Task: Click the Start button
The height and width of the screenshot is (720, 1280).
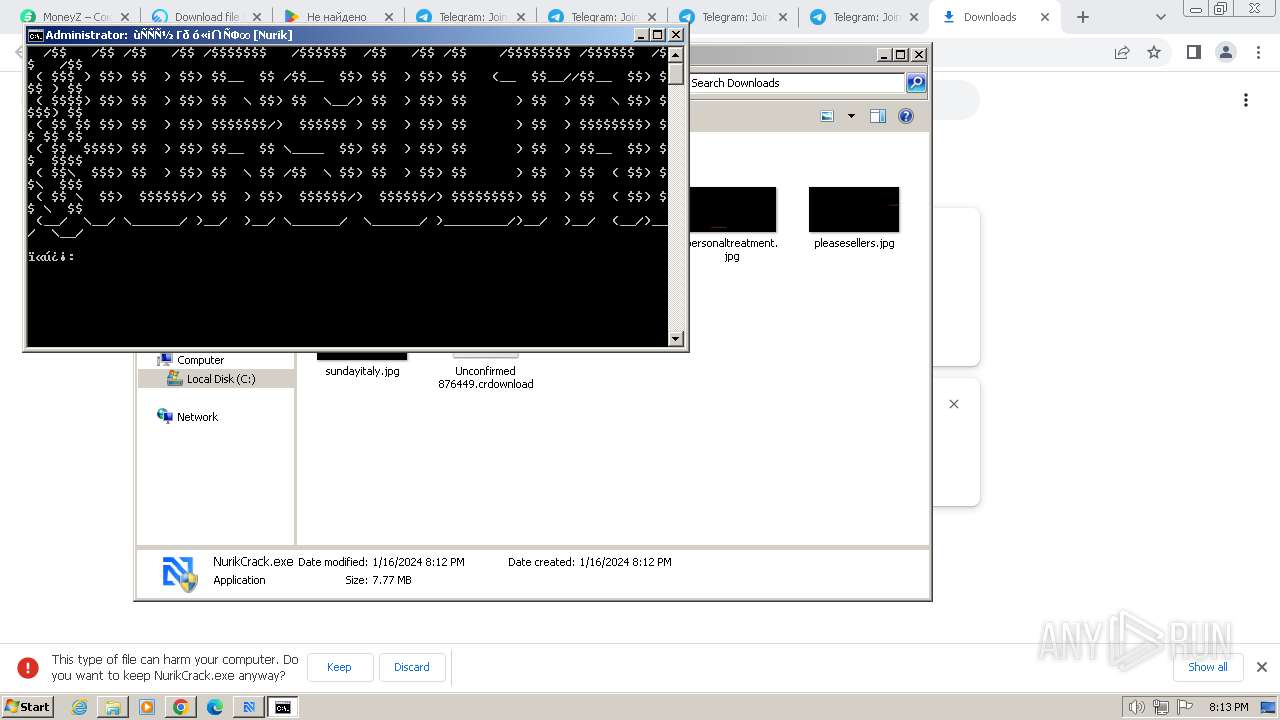Action: pos(27,707)
